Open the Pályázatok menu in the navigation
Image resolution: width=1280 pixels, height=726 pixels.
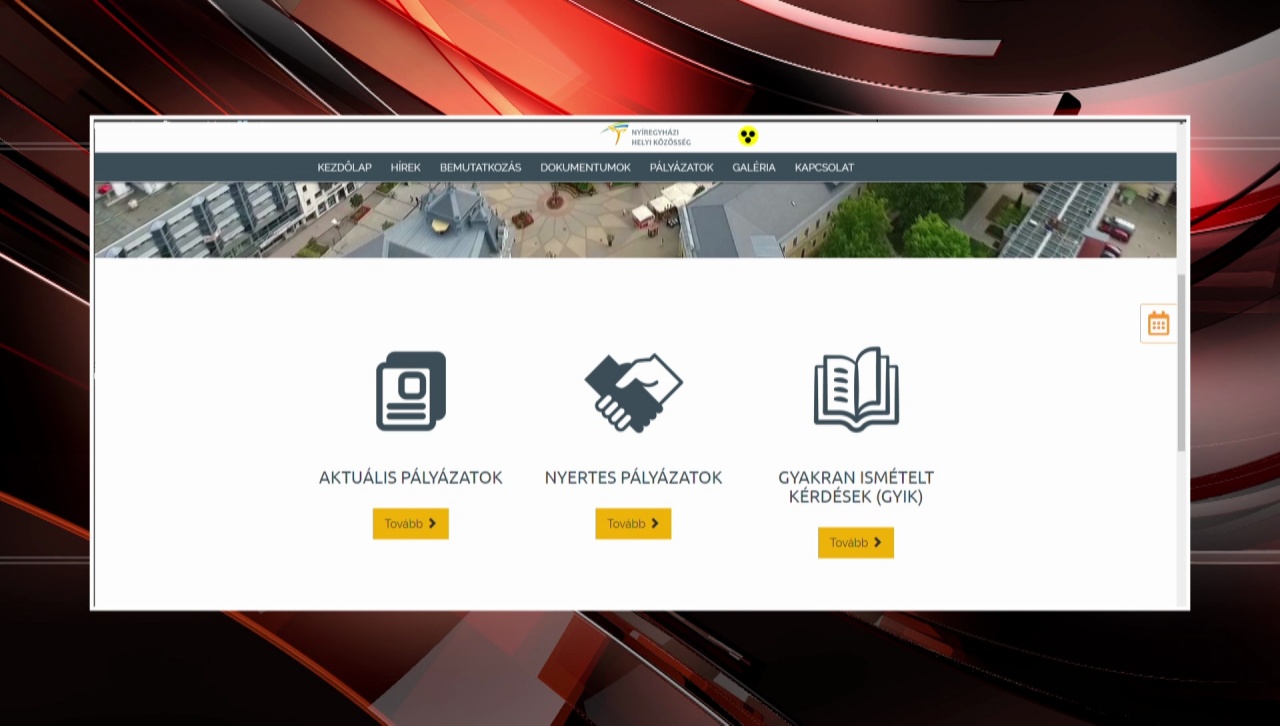(x=681, y=167)
